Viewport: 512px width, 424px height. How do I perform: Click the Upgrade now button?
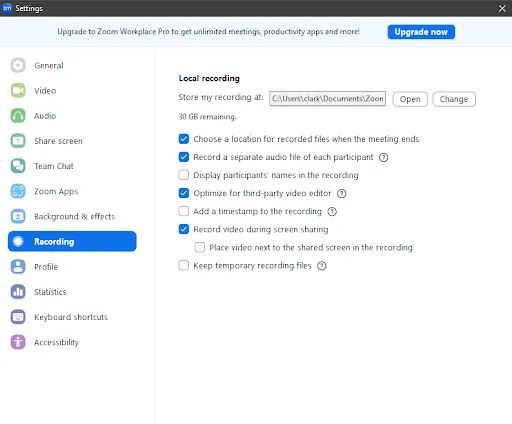pyautogui.click(x=421, y=32)
